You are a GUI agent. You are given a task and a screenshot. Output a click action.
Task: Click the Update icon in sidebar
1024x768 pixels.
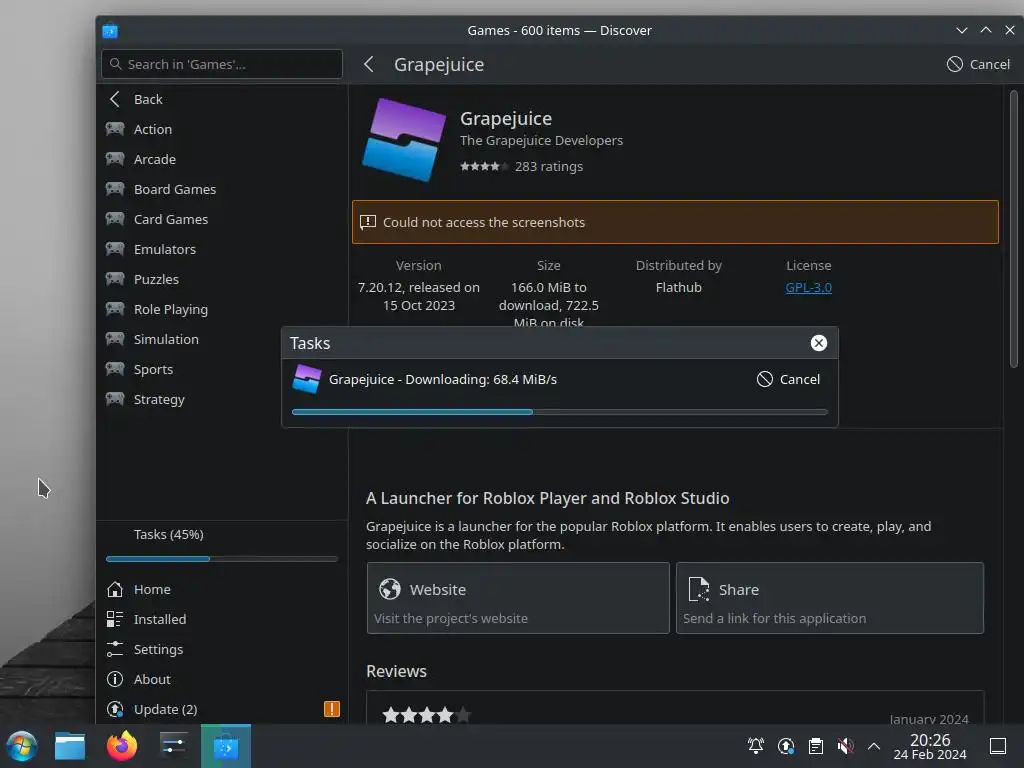pos(115,709)
